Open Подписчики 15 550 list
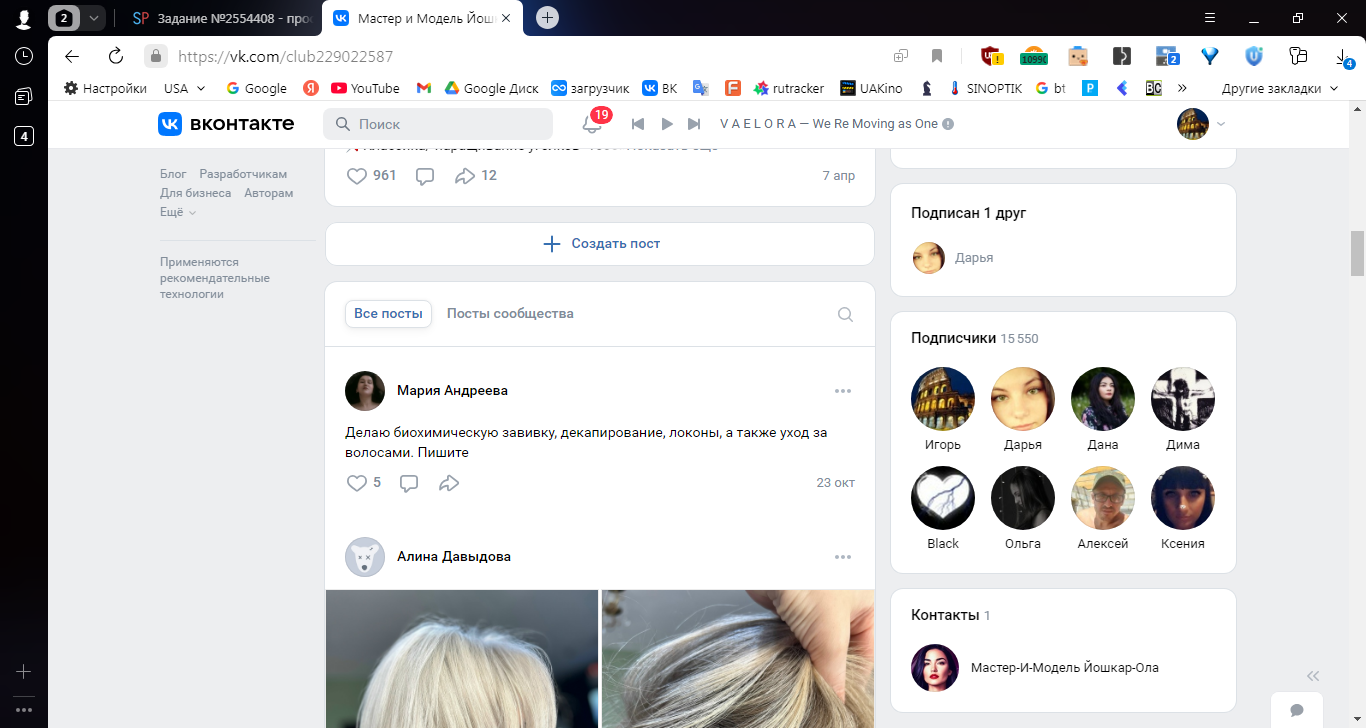The height and width of the screenshot is (728, 1366). tap(975, 338)
